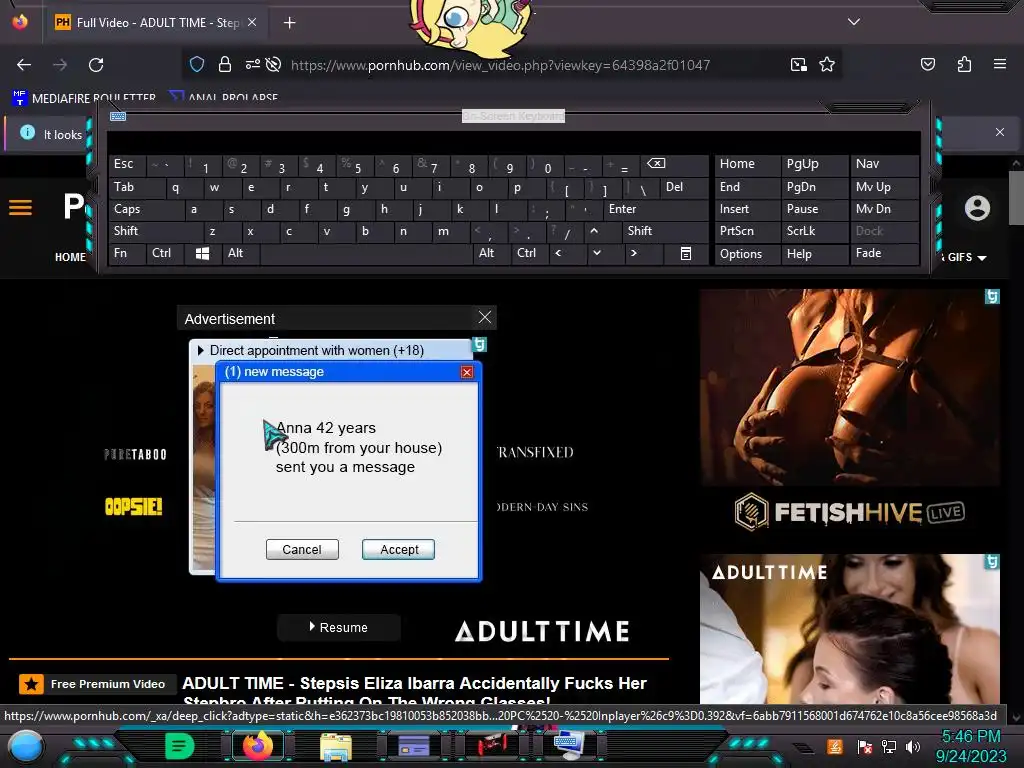1024x768 pixels.
Task: Open the On-Screen Keyboard taskbar icon
Action: 567,746
